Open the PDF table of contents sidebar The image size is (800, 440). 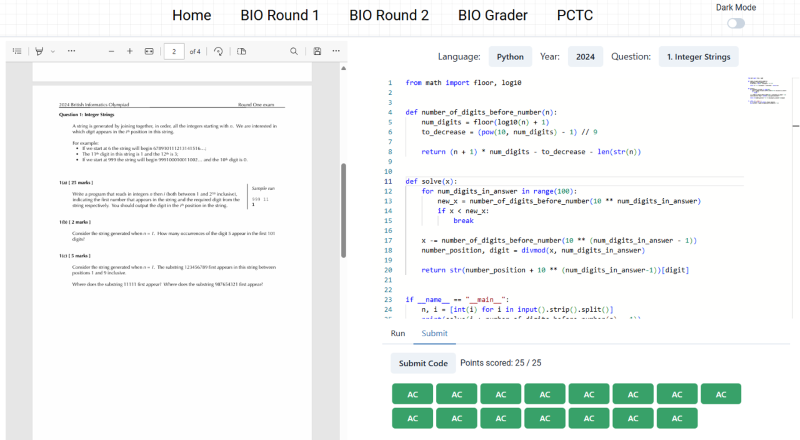[x=17, y=51]
